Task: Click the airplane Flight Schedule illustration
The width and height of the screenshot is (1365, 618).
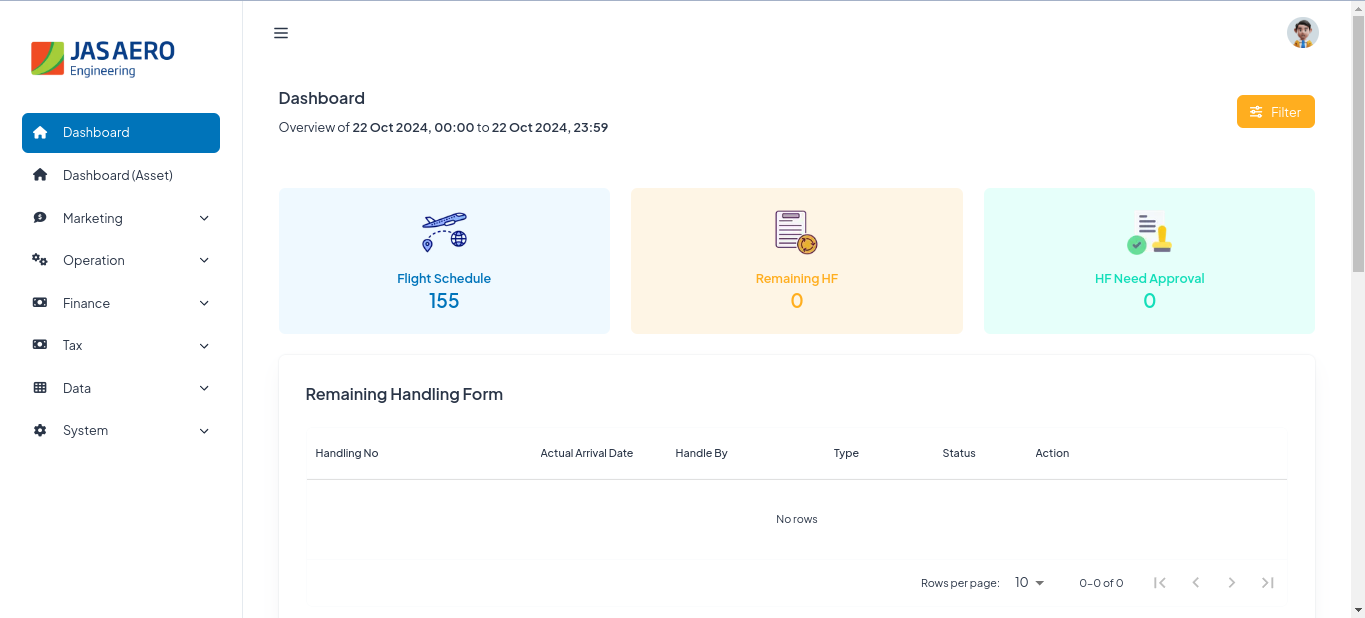Action: (444, 232)
